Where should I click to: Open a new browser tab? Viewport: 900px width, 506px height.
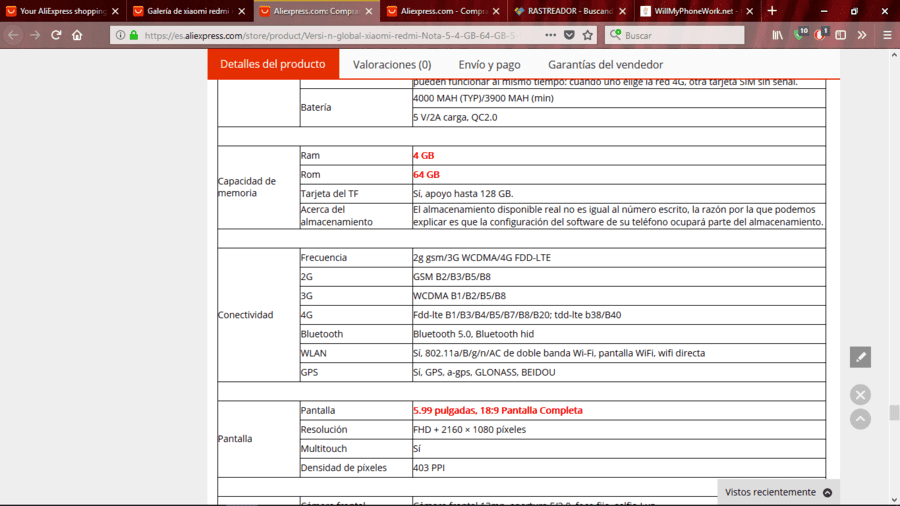click(x=772, y=11)
